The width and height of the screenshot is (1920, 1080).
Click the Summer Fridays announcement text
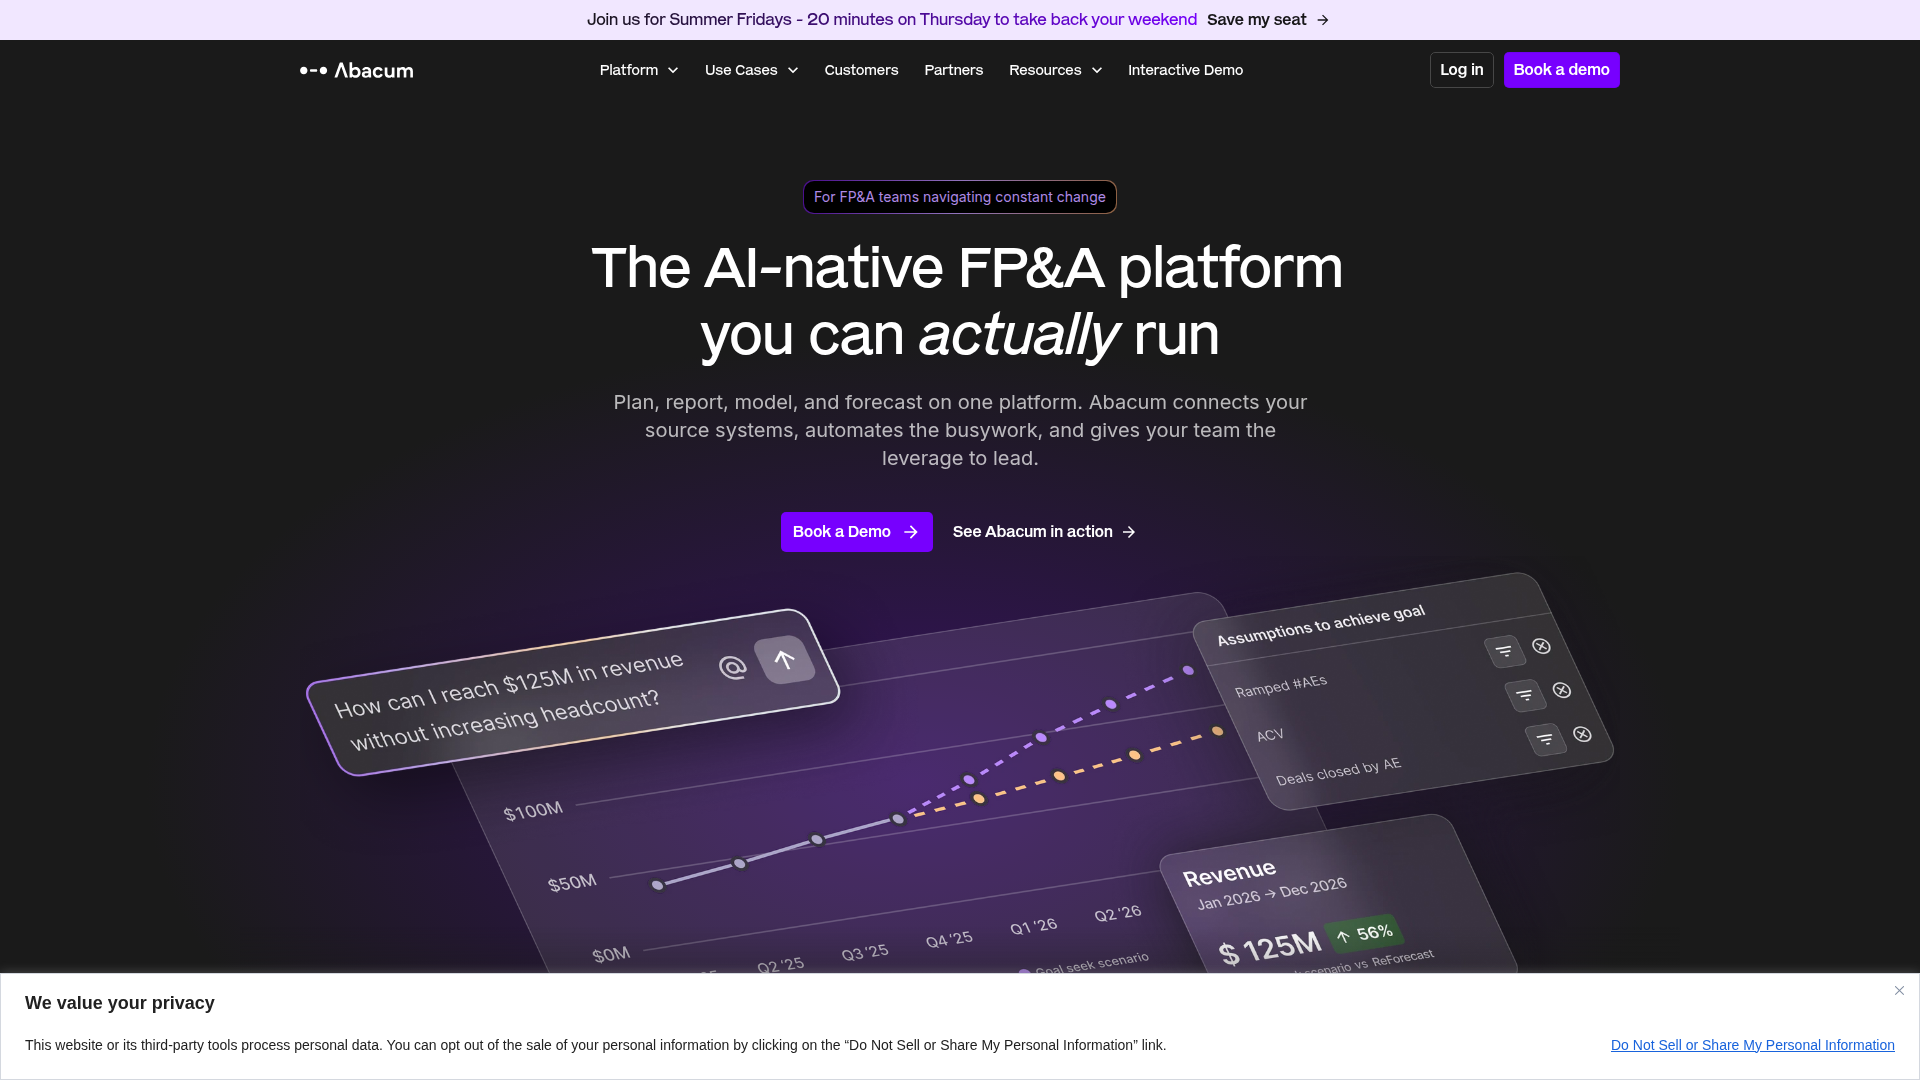892,20
